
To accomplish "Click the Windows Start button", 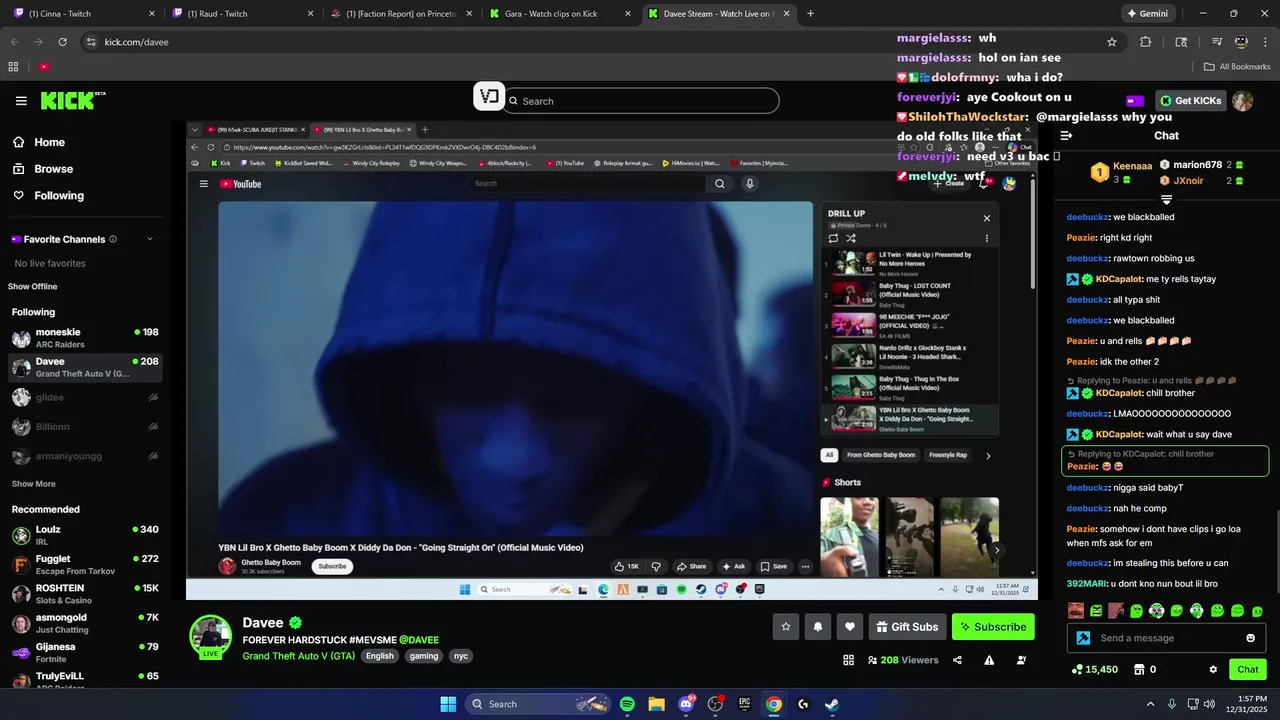I will 448,704.
